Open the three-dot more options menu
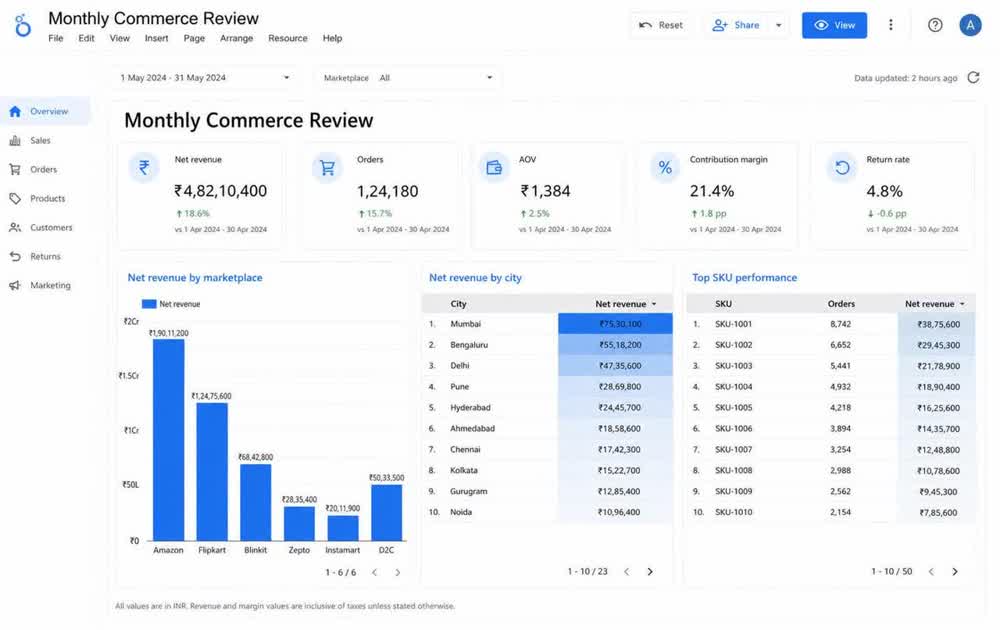This screenshot has height=630, width=1000. coord(891,25)
